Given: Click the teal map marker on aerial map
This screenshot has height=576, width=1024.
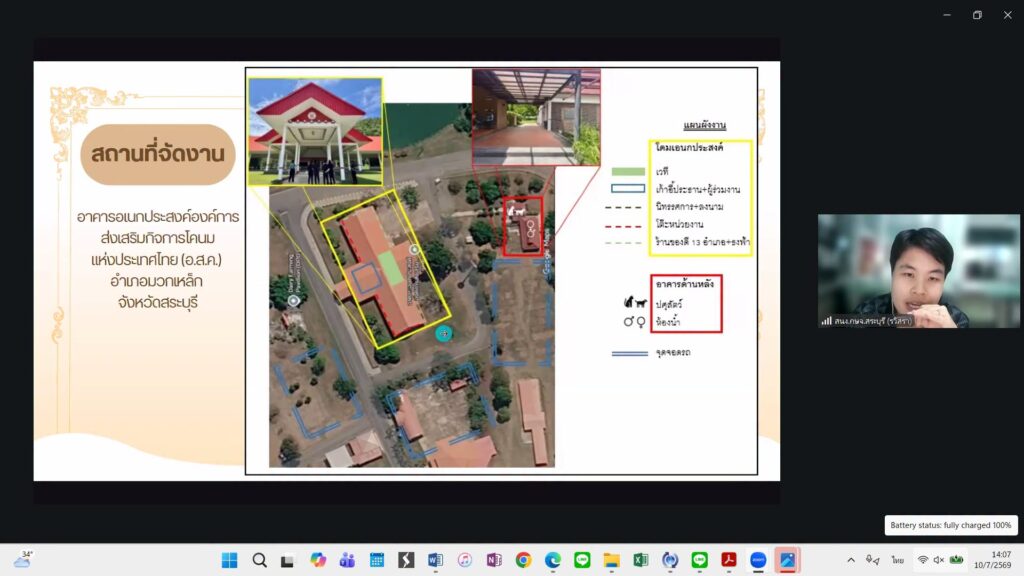Looking at the screenshot, I should point(444,333).
